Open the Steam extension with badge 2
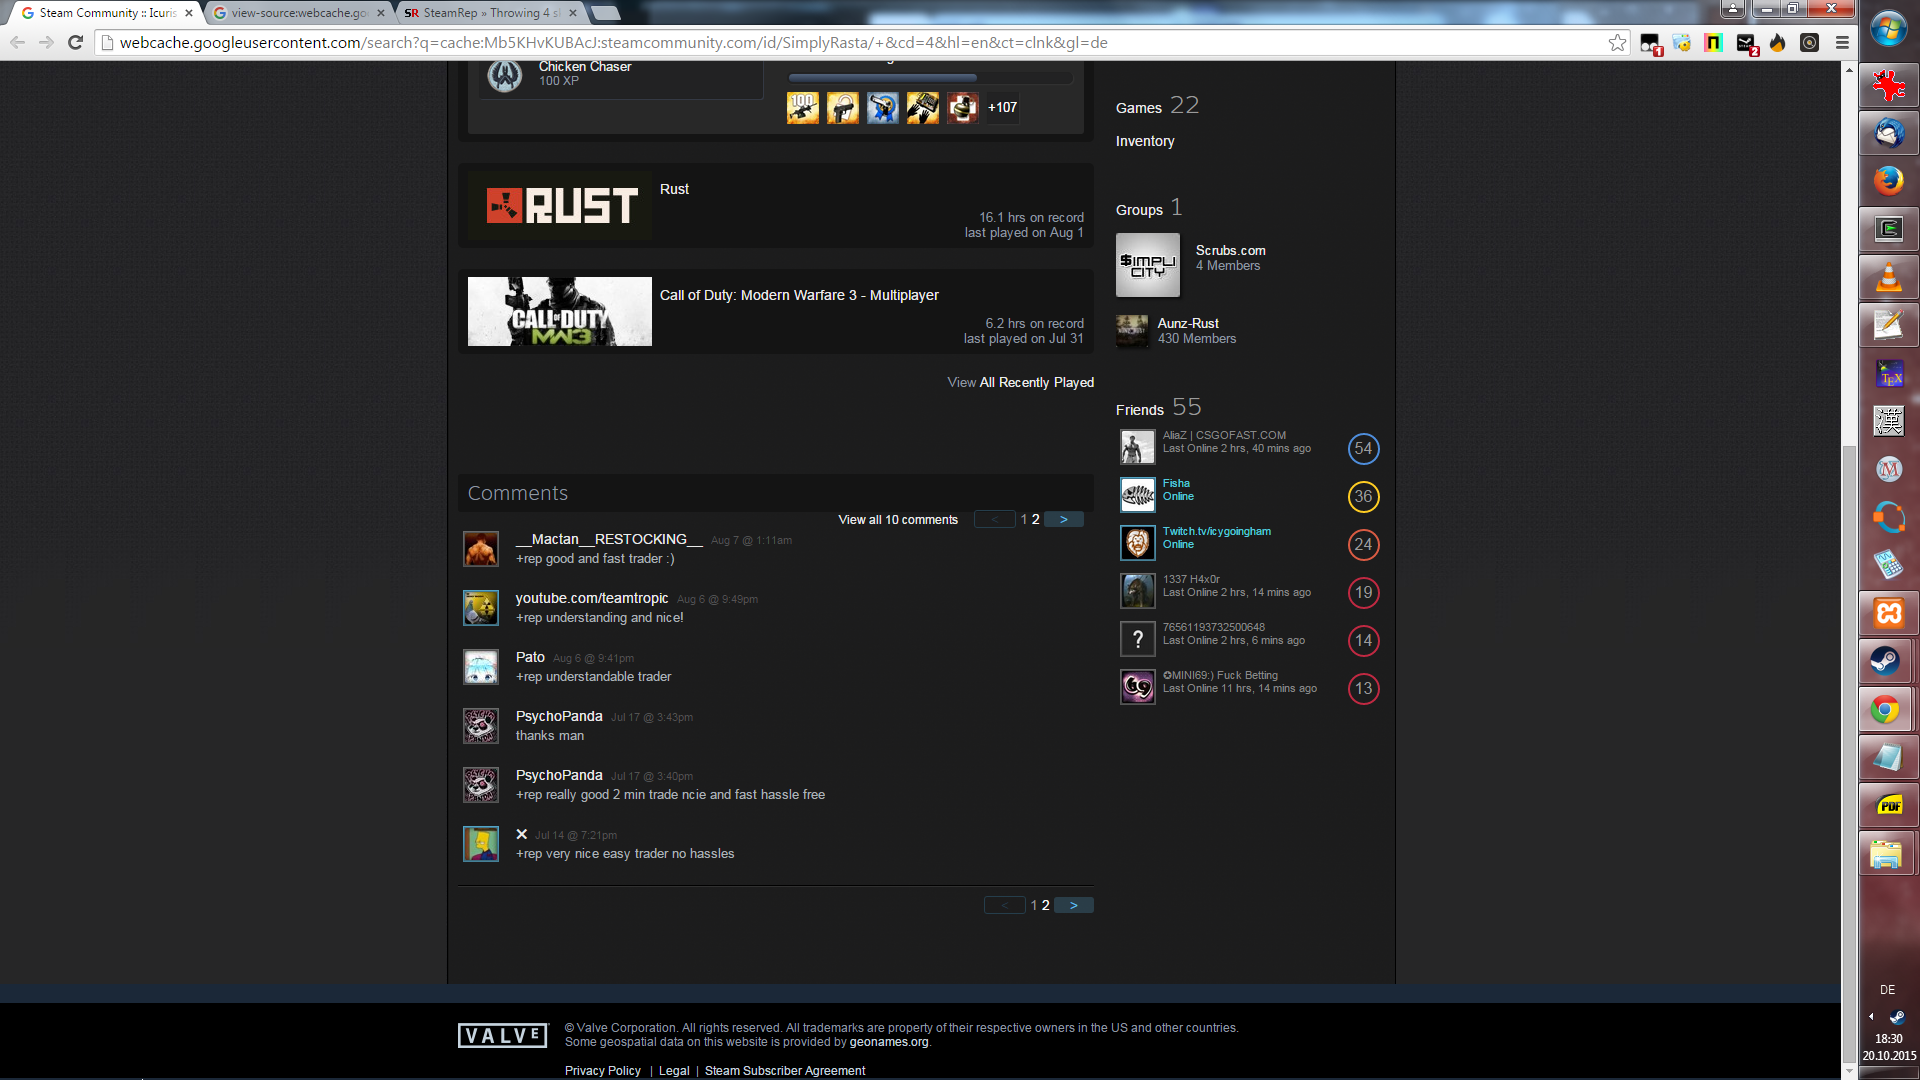Viewport: 1920px width, 1080px height. 1746,43
